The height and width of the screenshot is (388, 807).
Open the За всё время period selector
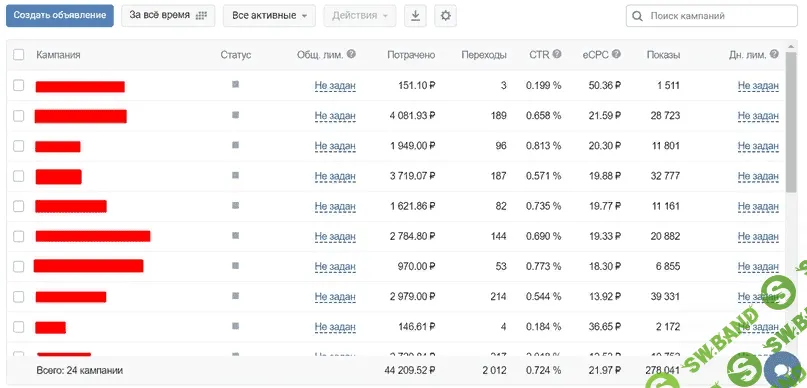[x=168, y=16]
